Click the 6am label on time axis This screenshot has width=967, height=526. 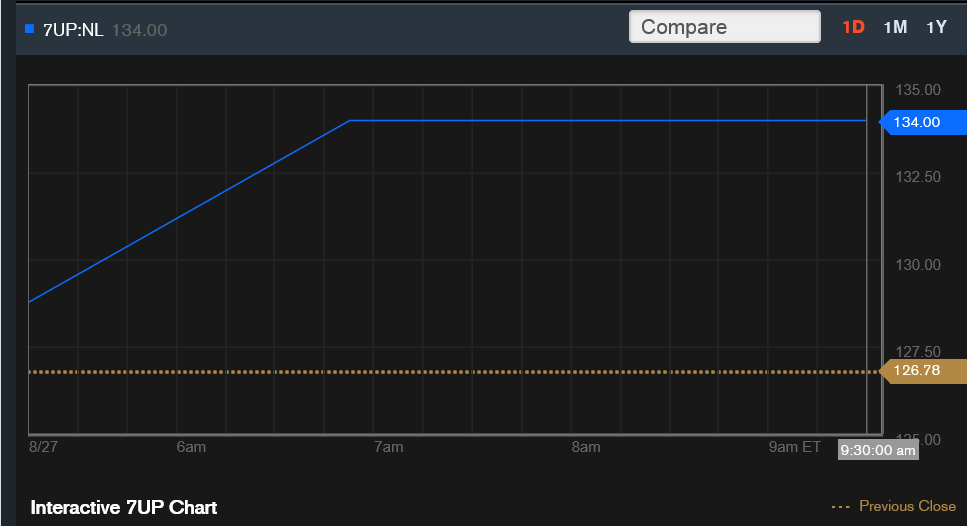click(x=191, y=447)
